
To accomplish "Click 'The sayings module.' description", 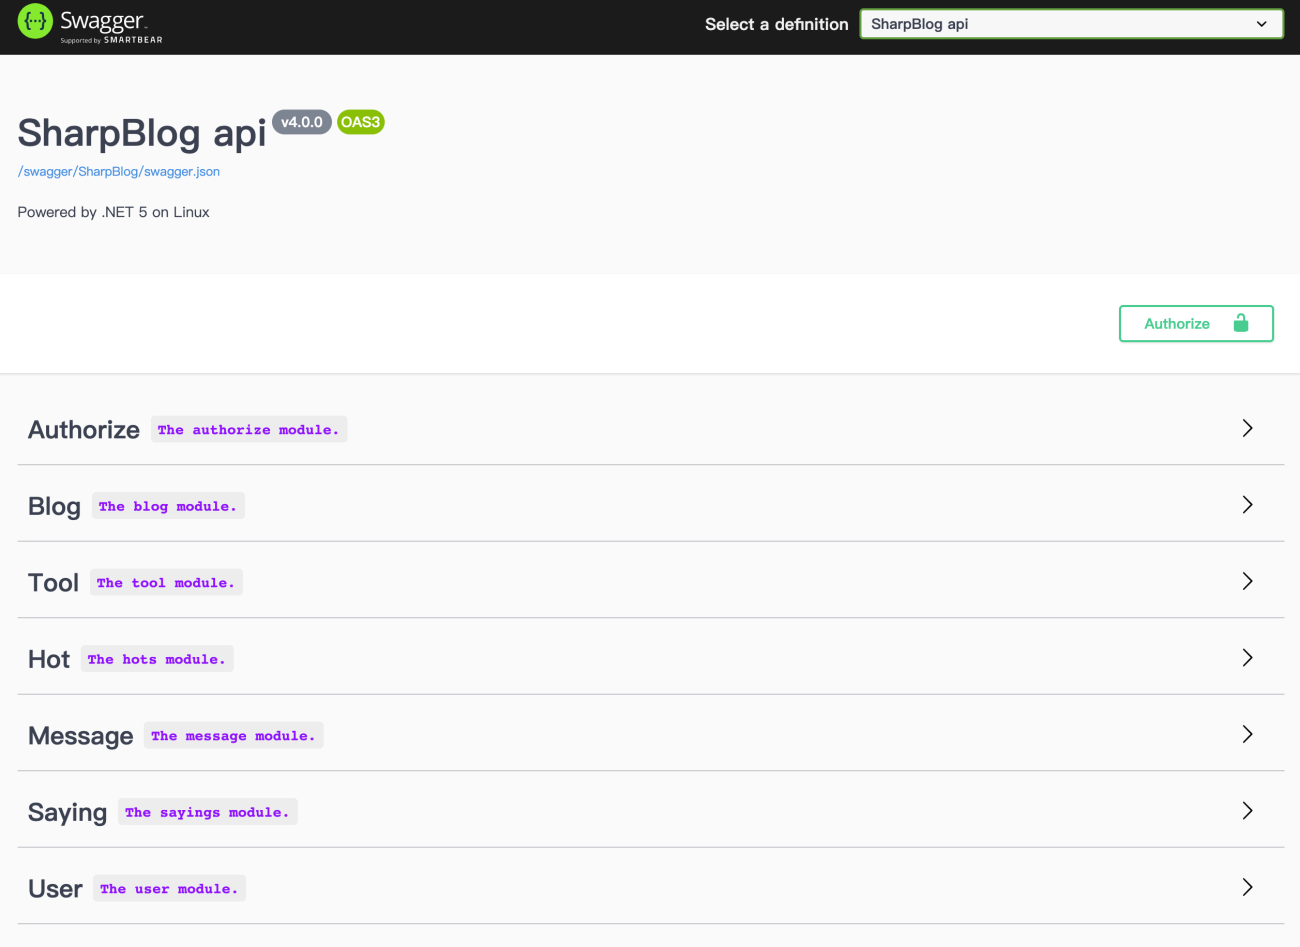I will (x=208, y=813).
